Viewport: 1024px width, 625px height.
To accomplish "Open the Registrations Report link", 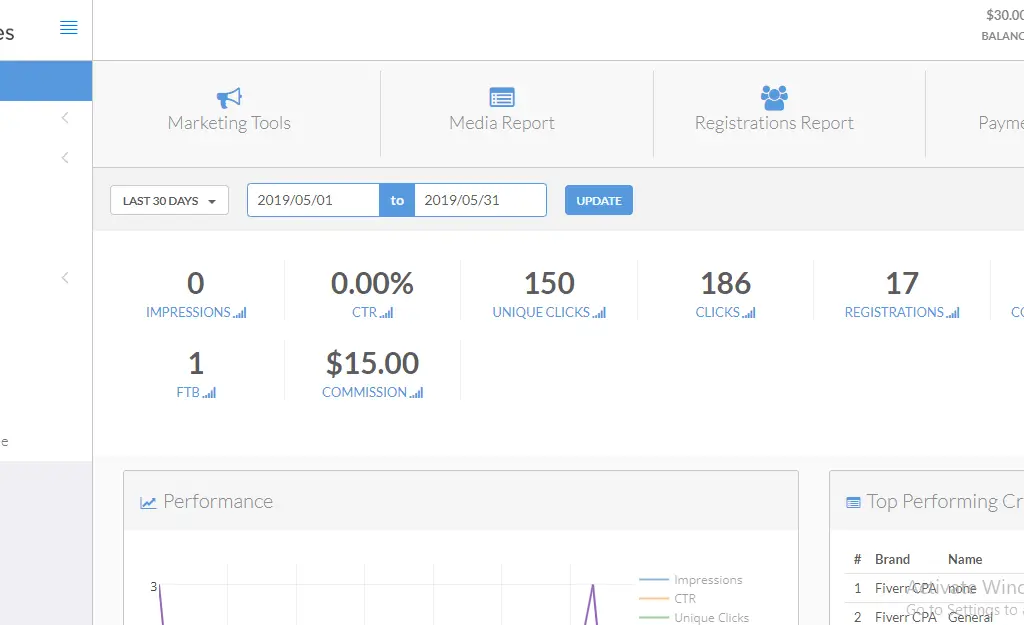I will point(774,123).
